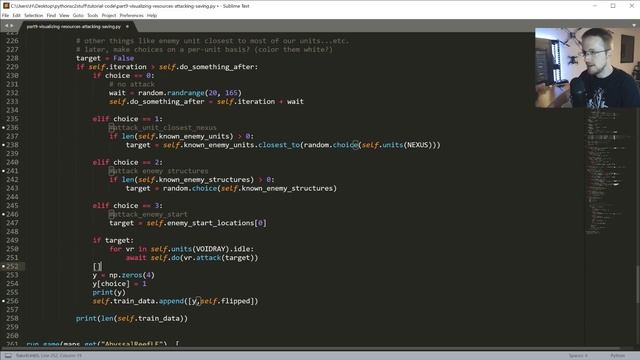Click the modified marker on line 241
Image resolution: width=640 pixels, height=360 pixels.
tap(4, 171)
